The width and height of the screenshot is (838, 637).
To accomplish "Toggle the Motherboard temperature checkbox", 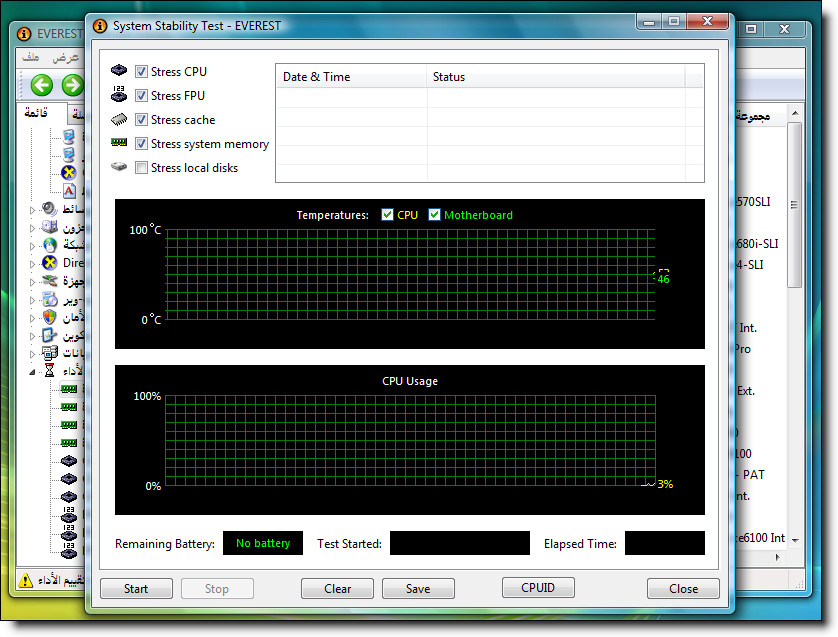I will [434, 215].
